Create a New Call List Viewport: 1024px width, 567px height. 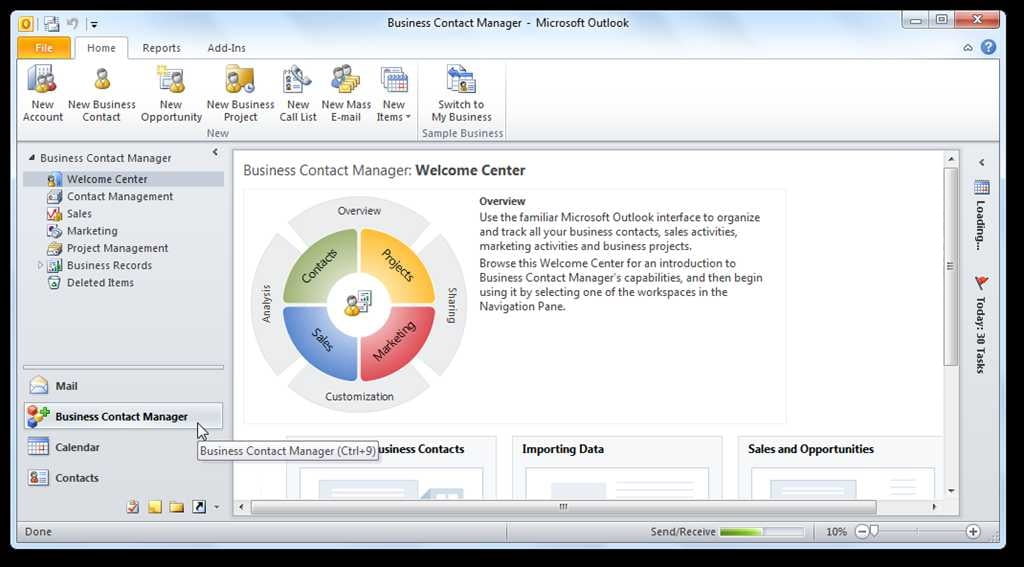coord(298,93)
